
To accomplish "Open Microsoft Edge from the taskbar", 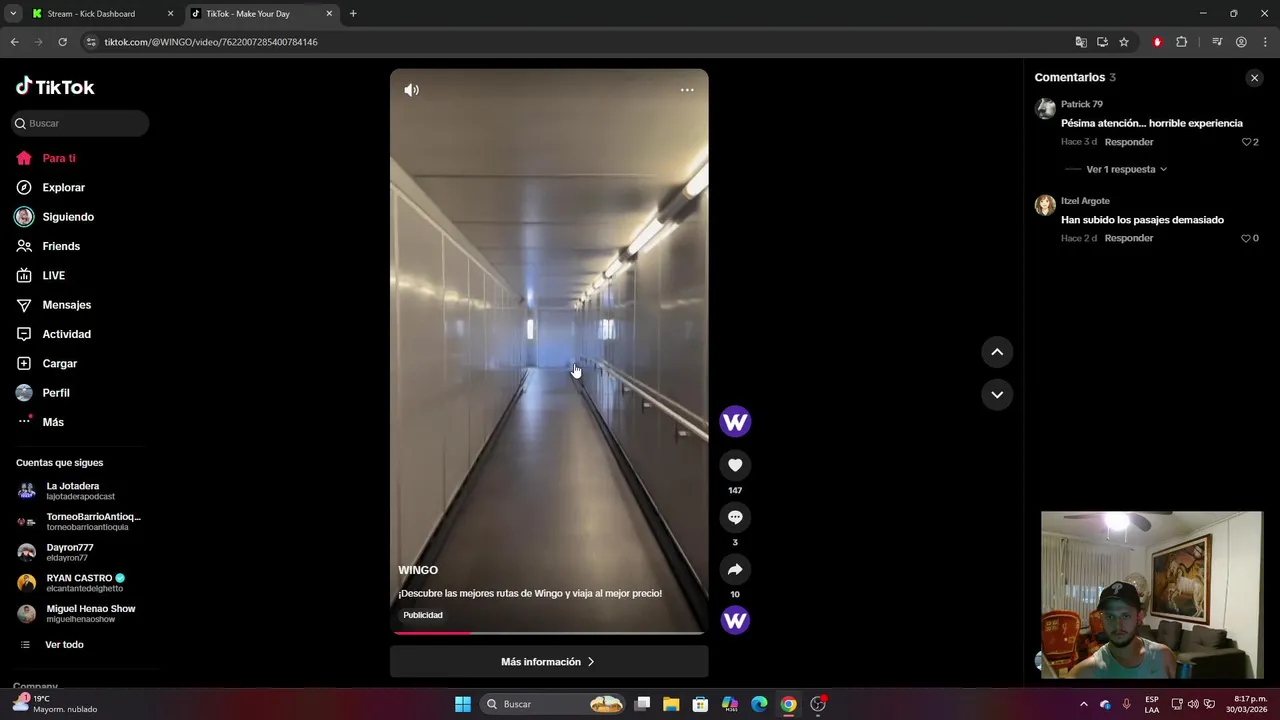I will pos(759,704).
